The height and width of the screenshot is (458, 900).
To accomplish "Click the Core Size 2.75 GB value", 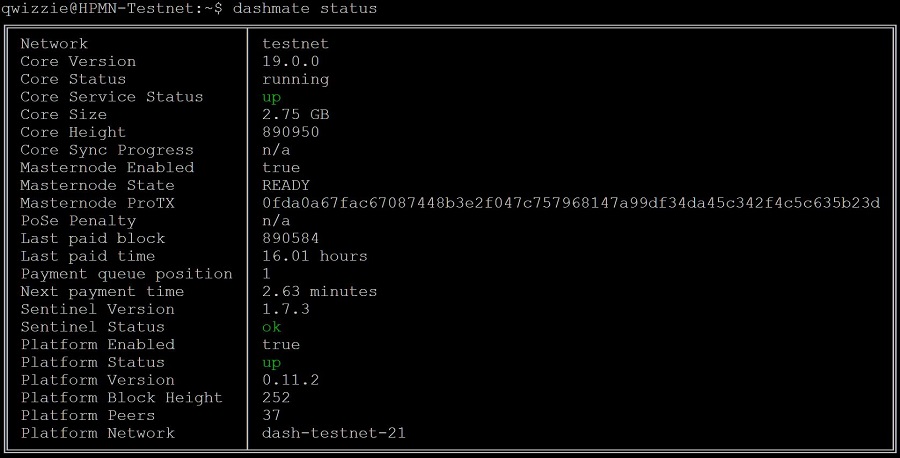I will [296, 114].
